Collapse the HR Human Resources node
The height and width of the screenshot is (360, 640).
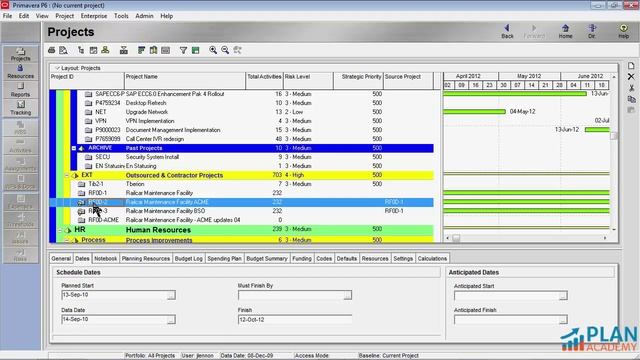[60, 230]
